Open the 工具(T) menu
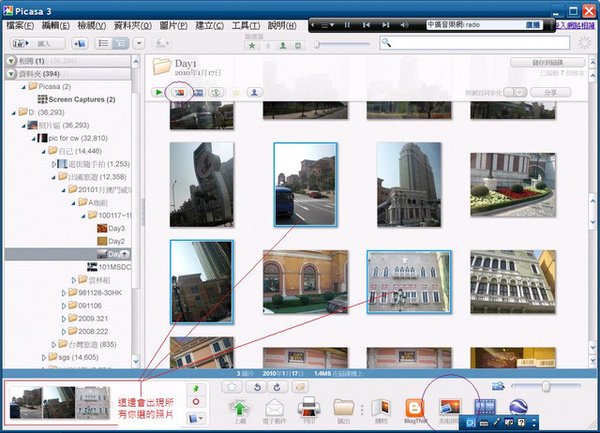The width and height of the screenshot is (600, 433). point(246,26)
